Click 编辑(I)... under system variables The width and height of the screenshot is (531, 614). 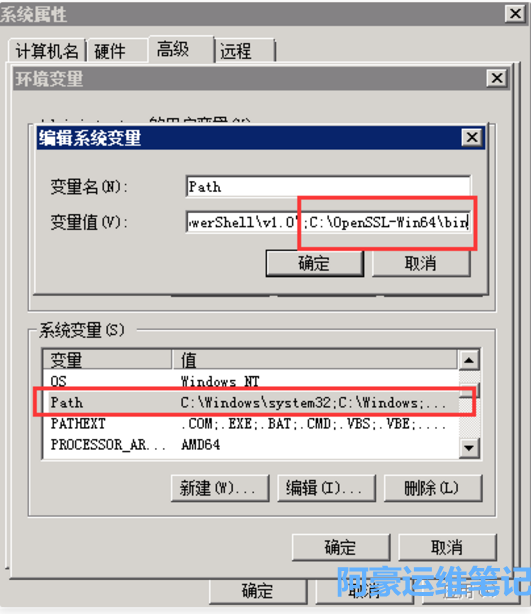(x=326, y=488)
